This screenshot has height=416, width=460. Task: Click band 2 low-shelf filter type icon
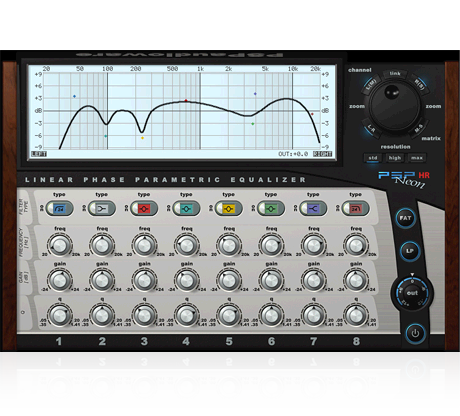point(102,209)
